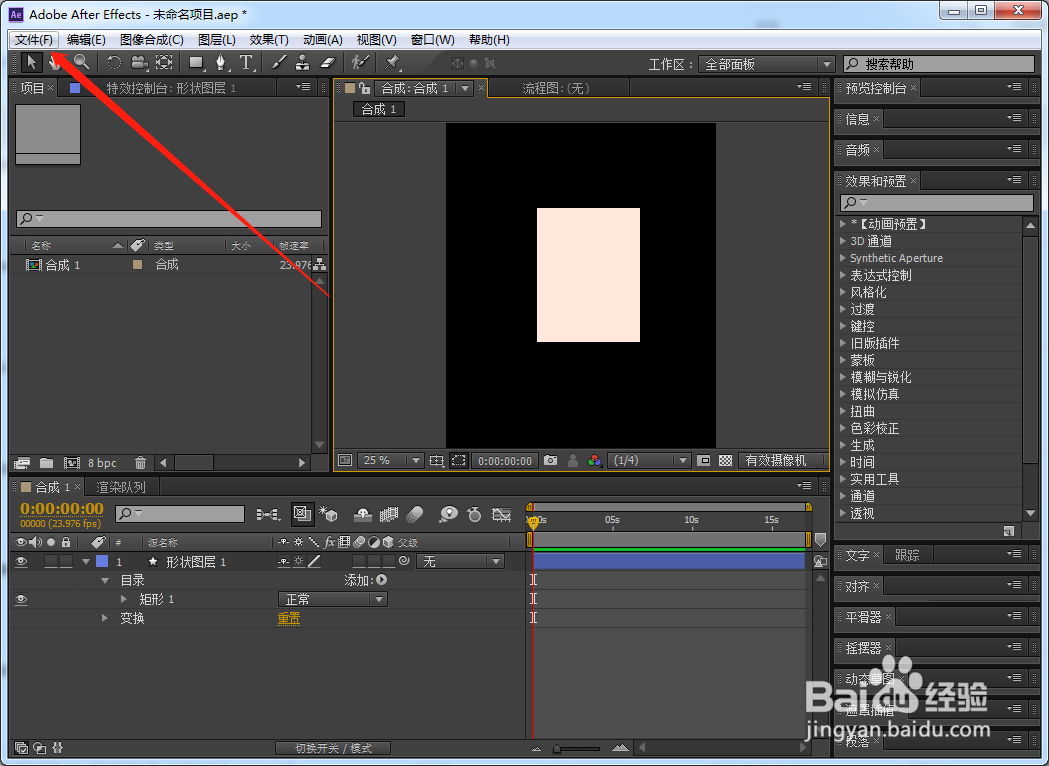Open the 有效摄像机 view dropdown
This screenshot has height=766, width=1049.
[783, 461]
